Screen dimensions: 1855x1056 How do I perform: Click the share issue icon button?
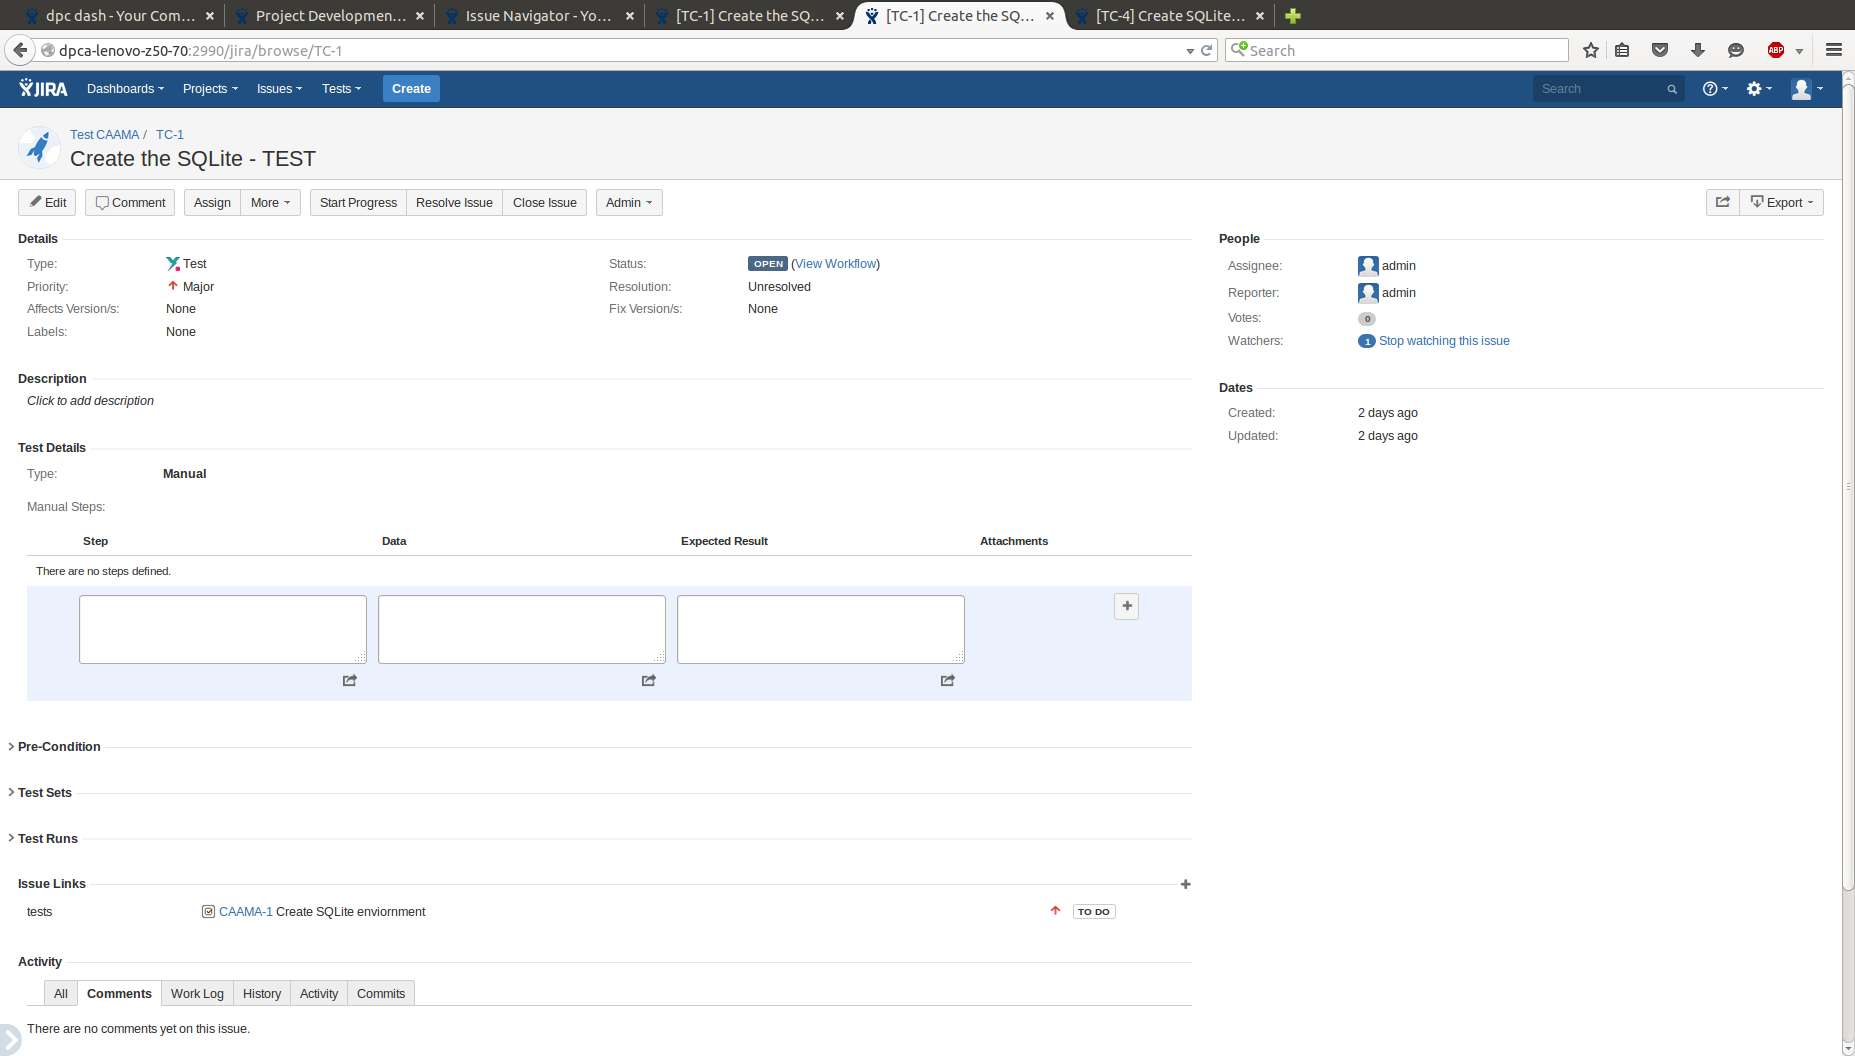pyautogui.click(x=1723, y=202)
